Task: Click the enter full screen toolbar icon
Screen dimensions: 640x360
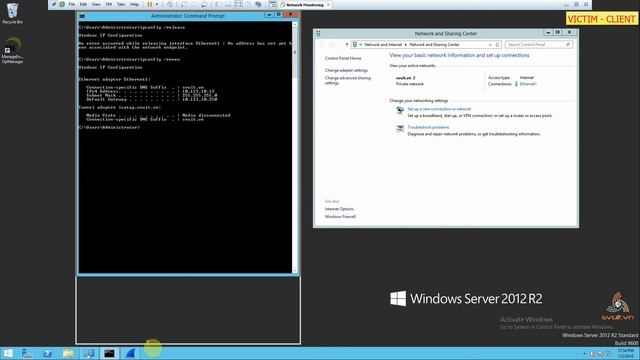Action: (x=238, y=4)
